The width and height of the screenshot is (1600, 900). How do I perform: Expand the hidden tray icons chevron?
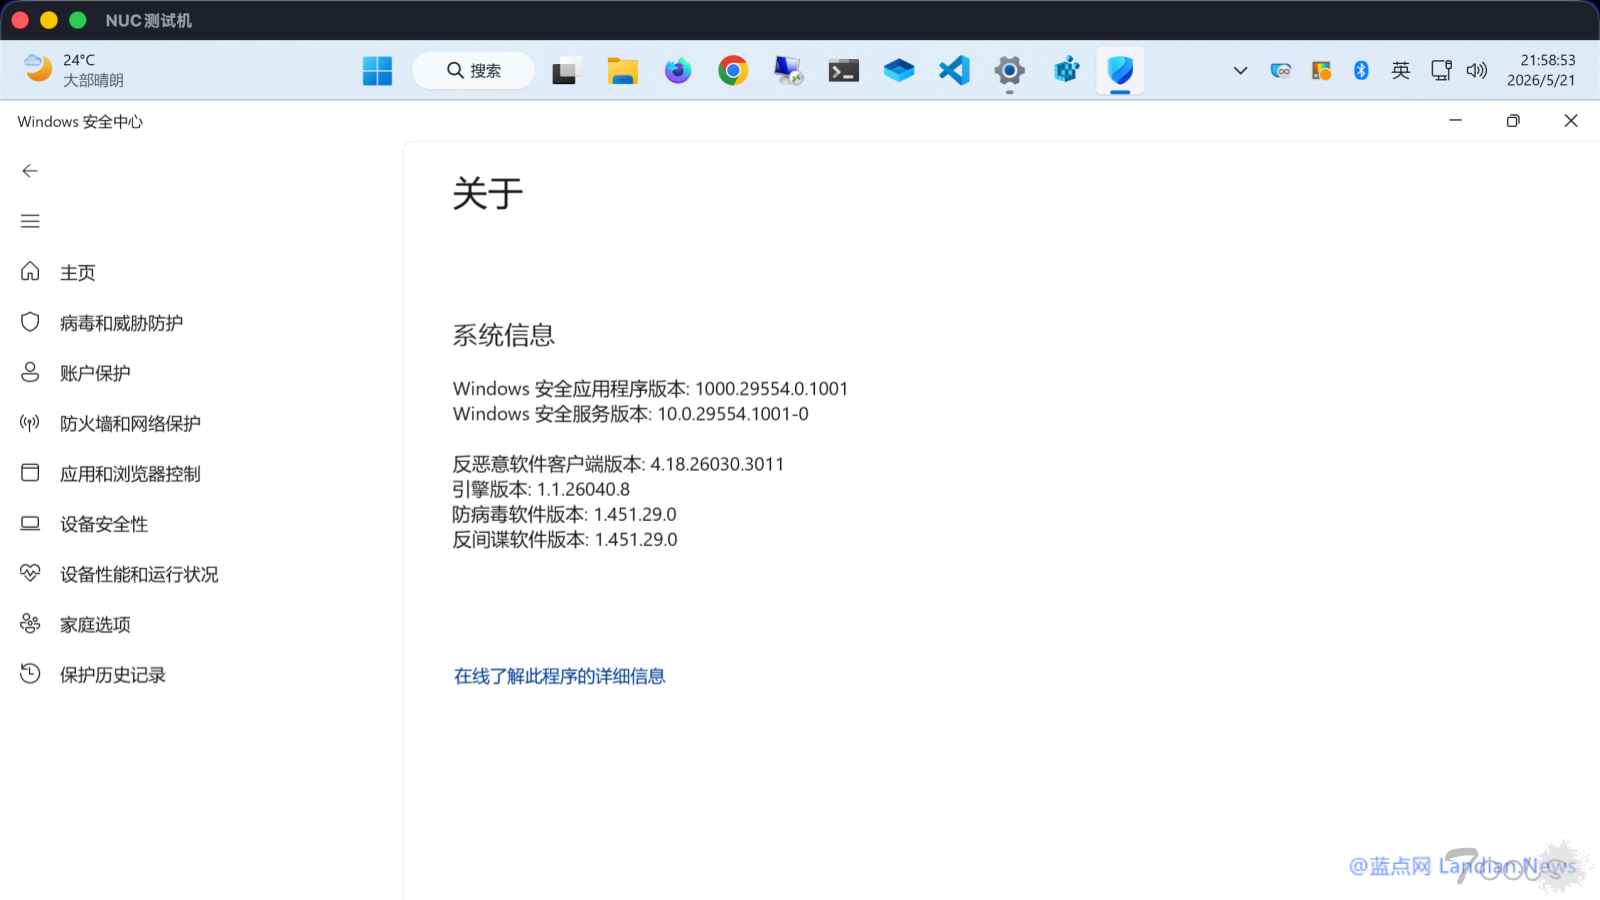[x=1240, y=71]
